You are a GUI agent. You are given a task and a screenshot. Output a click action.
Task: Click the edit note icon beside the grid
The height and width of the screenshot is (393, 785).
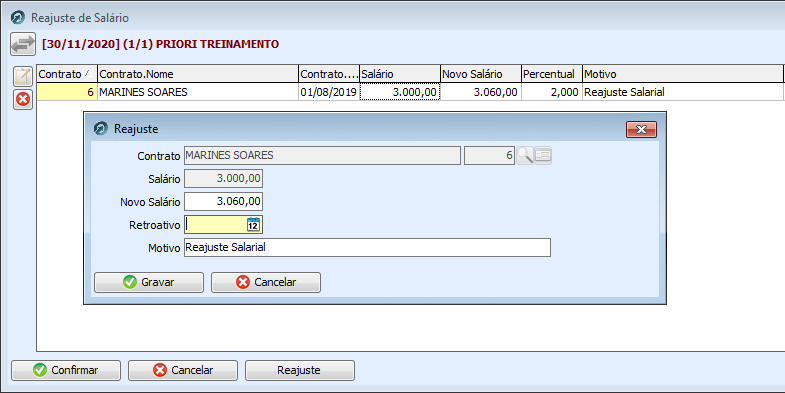click(x=23, y=76)
